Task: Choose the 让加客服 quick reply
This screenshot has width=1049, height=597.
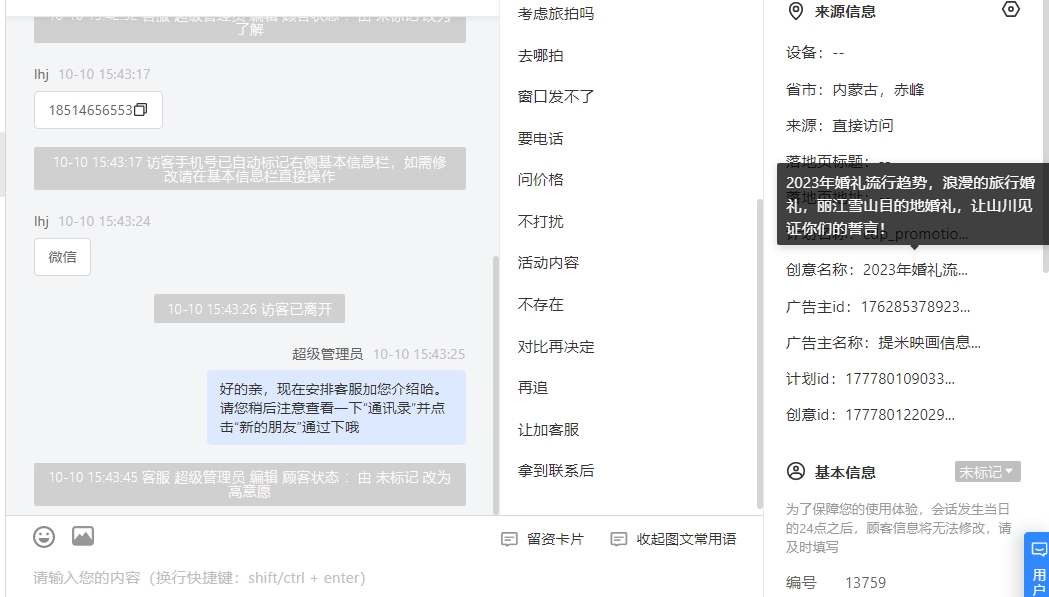Action: 549,430
